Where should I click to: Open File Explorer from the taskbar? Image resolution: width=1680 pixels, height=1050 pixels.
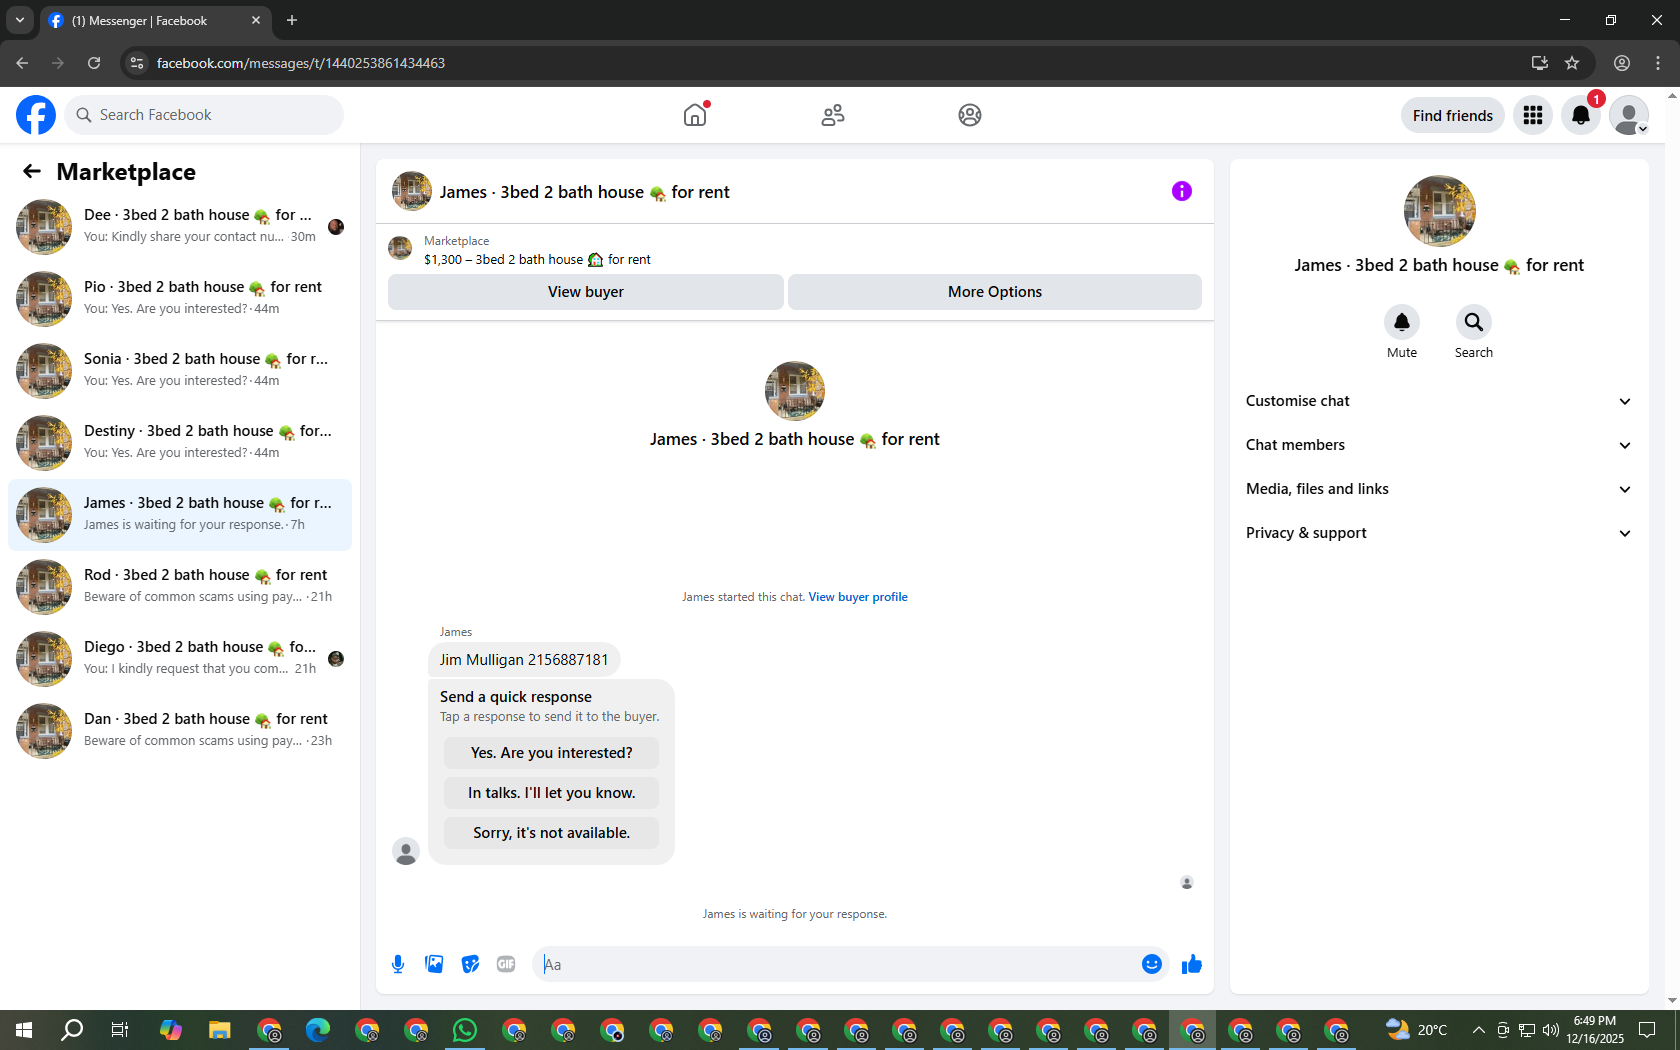(219, 1030)
